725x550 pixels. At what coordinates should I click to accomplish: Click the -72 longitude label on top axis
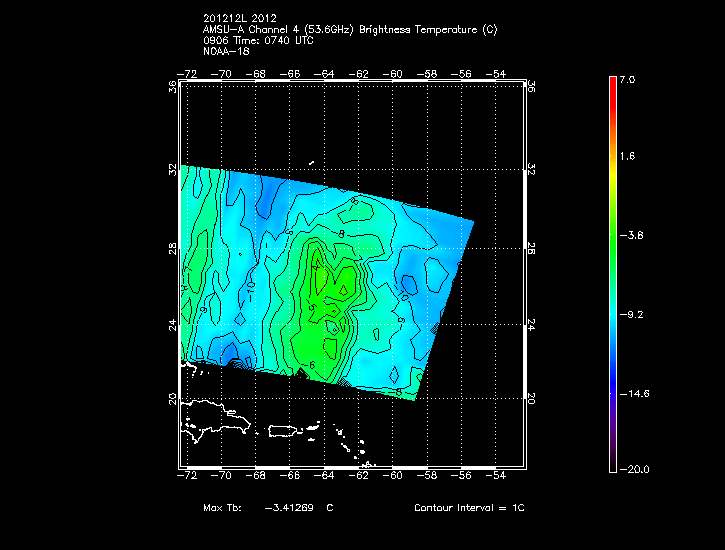[189, 73]
